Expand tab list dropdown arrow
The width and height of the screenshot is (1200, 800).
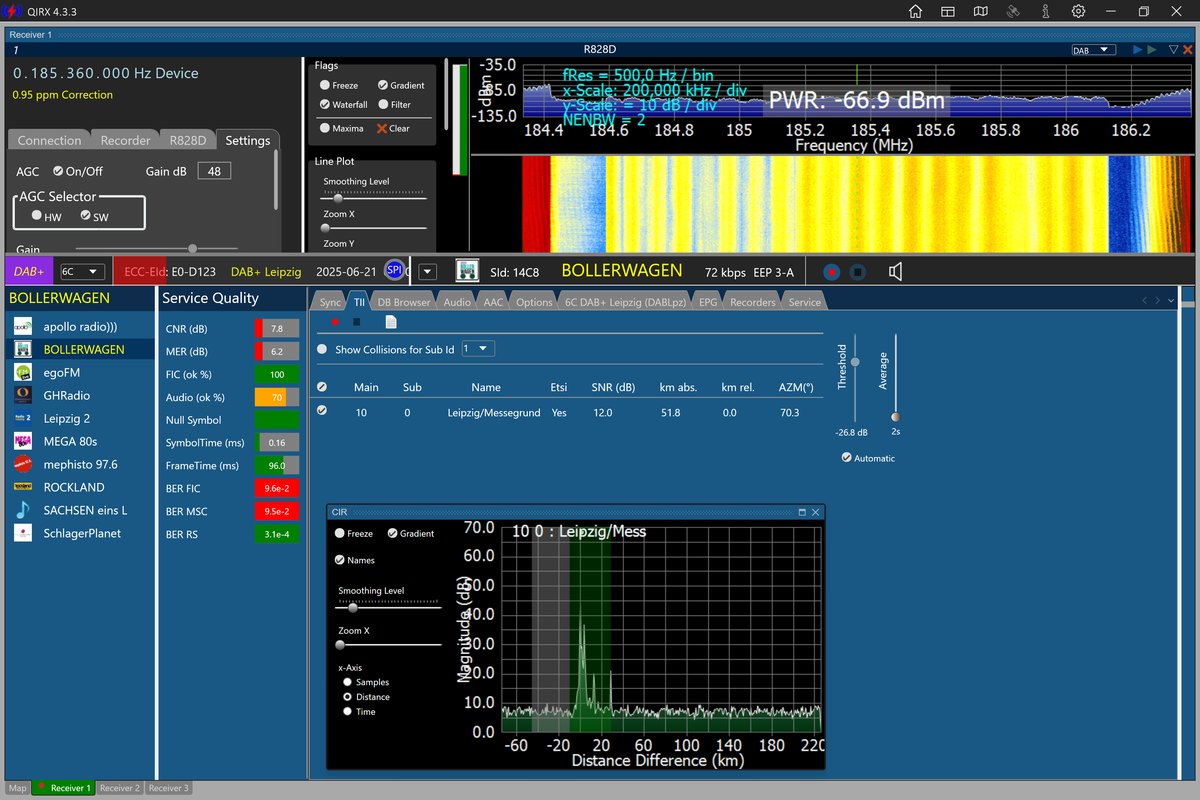[x=1171, y=300]
